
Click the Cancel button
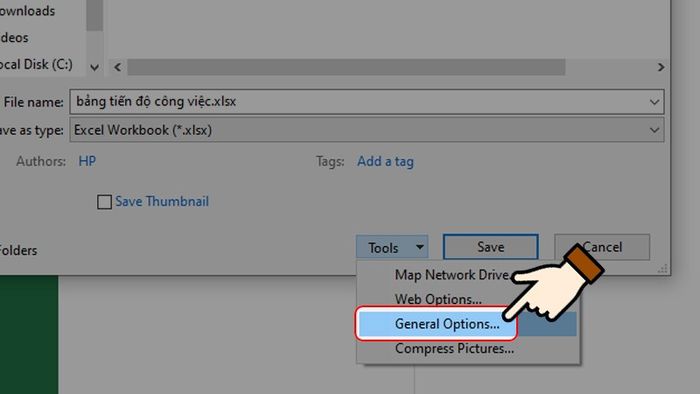[x=602, y=247]
